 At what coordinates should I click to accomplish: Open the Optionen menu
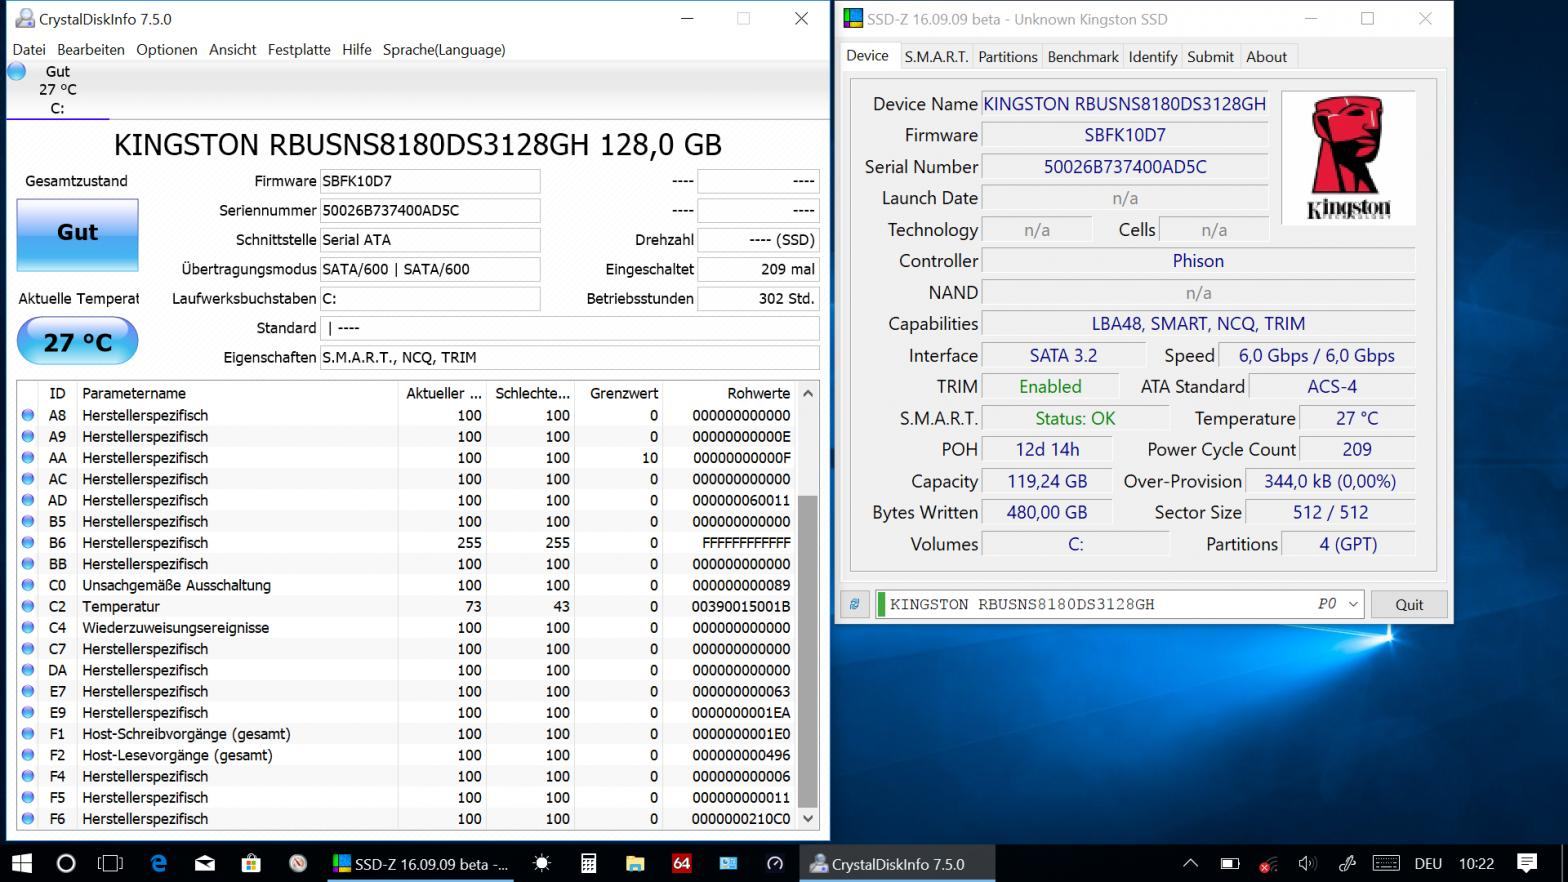click(167, 49)
